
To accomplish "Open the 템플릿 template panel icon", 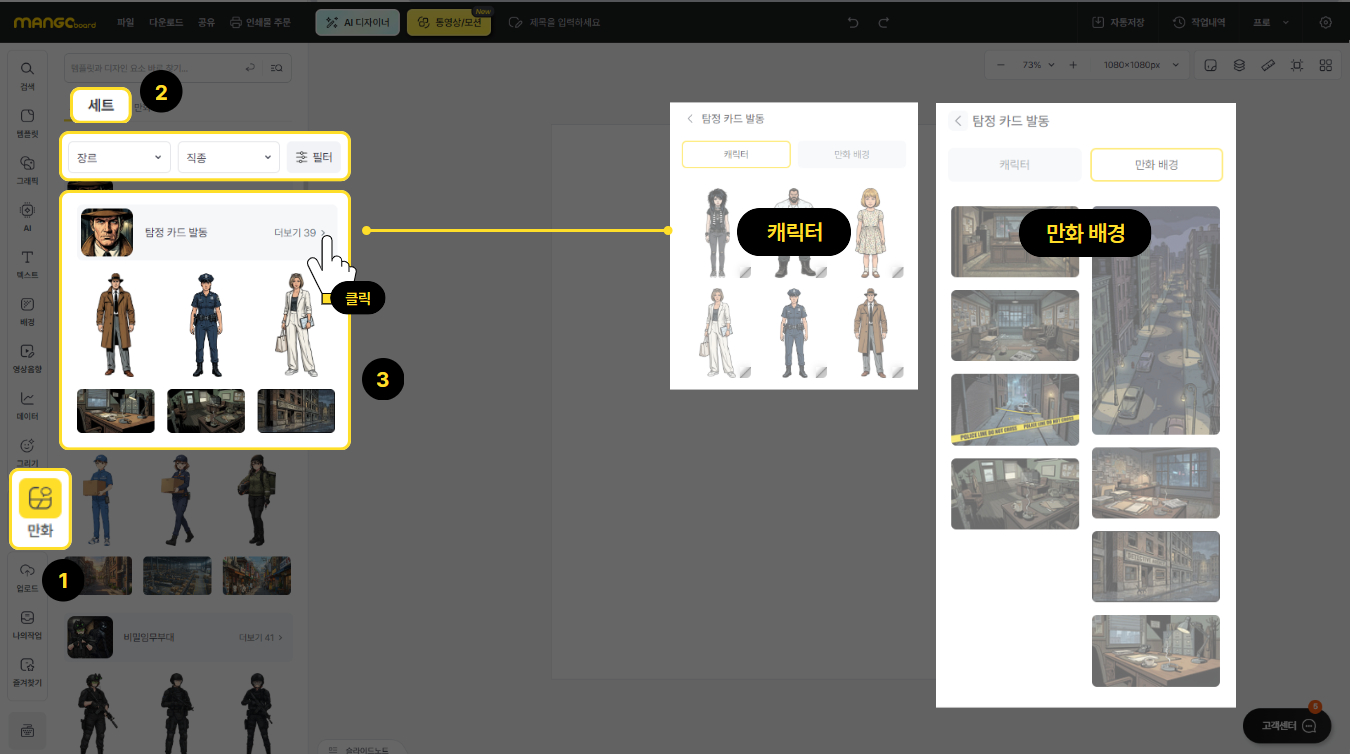I will (x=27, y=122).
